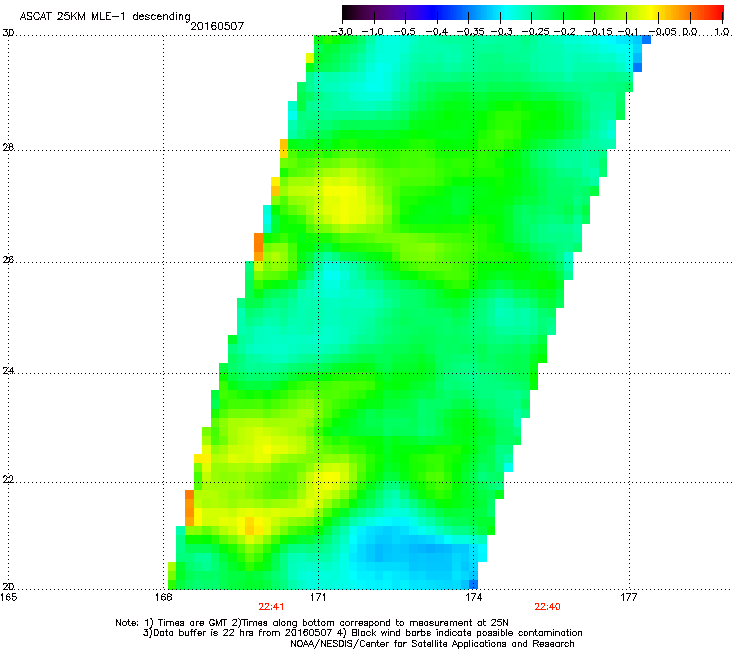Click the longitude label 177 on the bottom axis
Image resolution: width=740 pixels, height=650 pixels.
click(x=629, y=598)
